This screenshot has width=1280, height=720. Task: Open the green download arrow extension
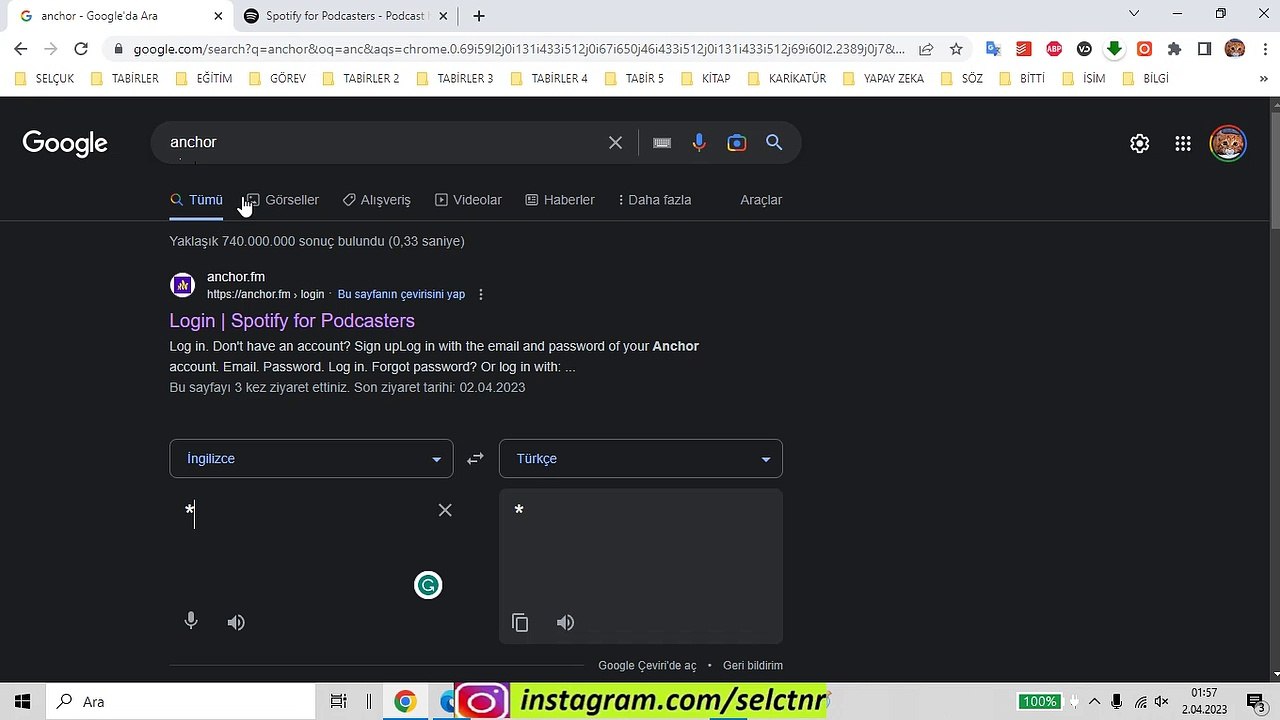click(1114, 49)
